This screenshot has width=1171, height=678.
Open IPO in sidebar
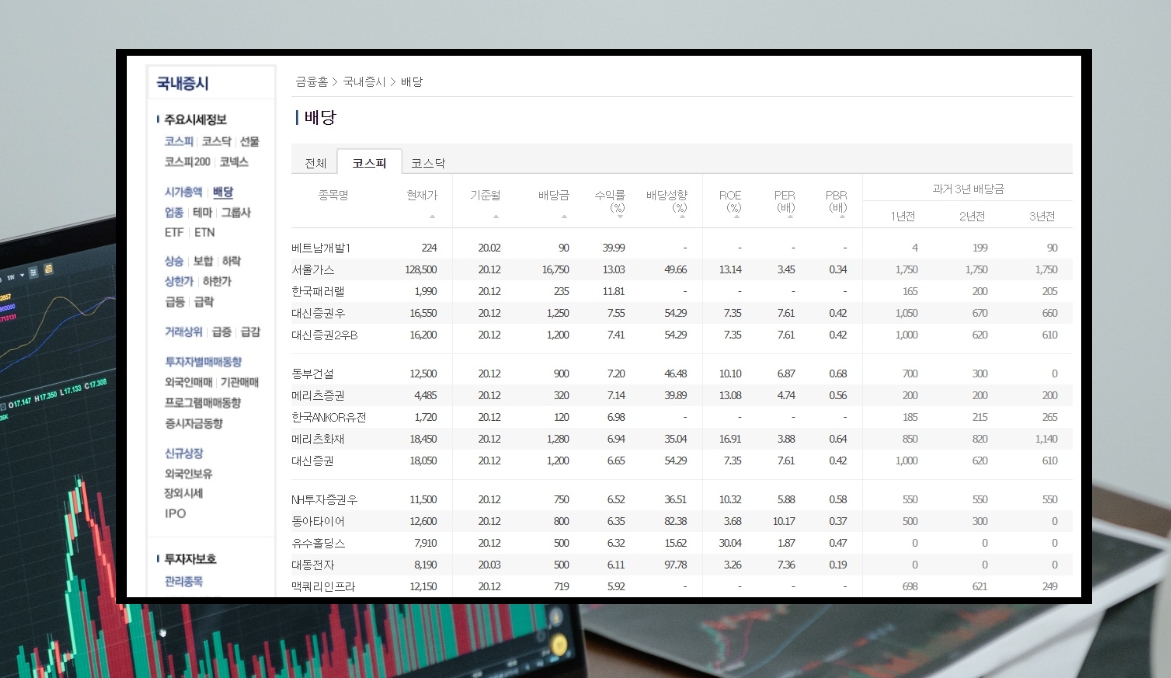click(x=176, y=513)
